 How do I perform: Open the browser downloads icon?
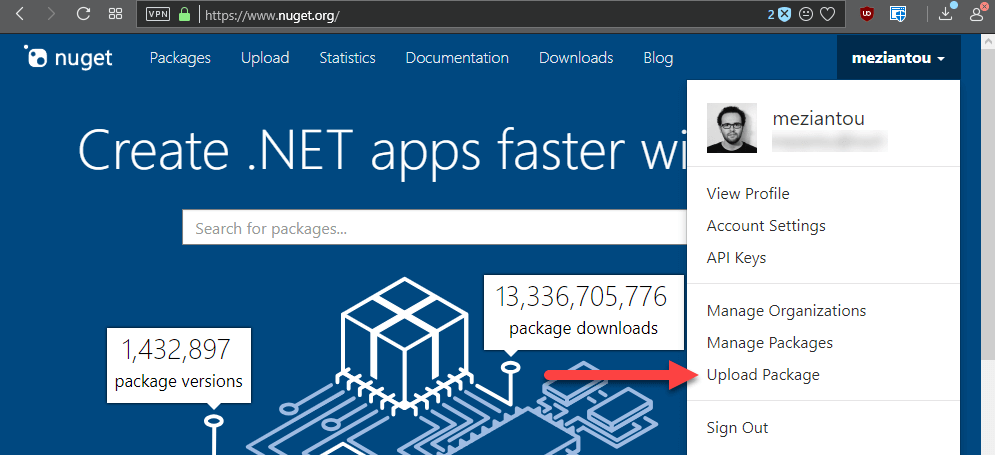946,15
